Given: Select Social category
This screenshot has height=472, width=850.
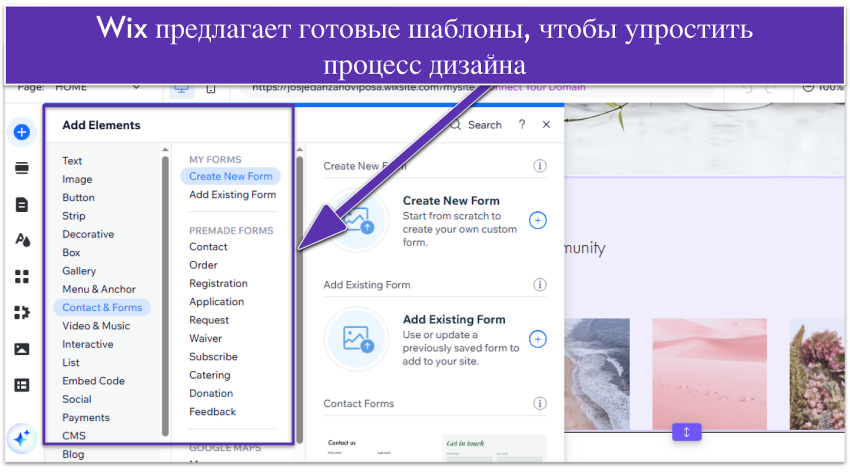Looking at the screenshot, I should click(x=76, y=399).
